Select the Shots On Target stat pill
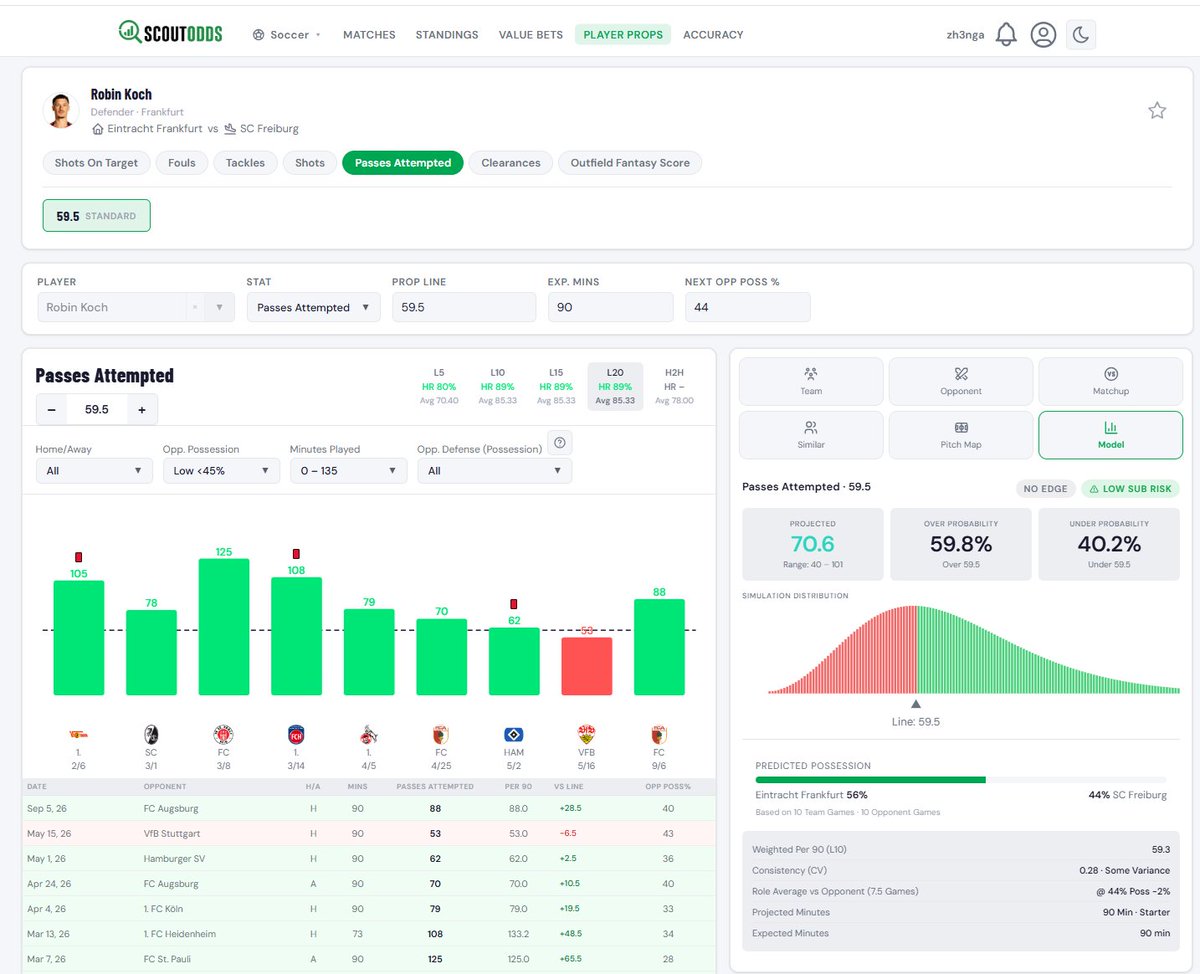This screenshot has width=1200, height=974. click(97, 163)
